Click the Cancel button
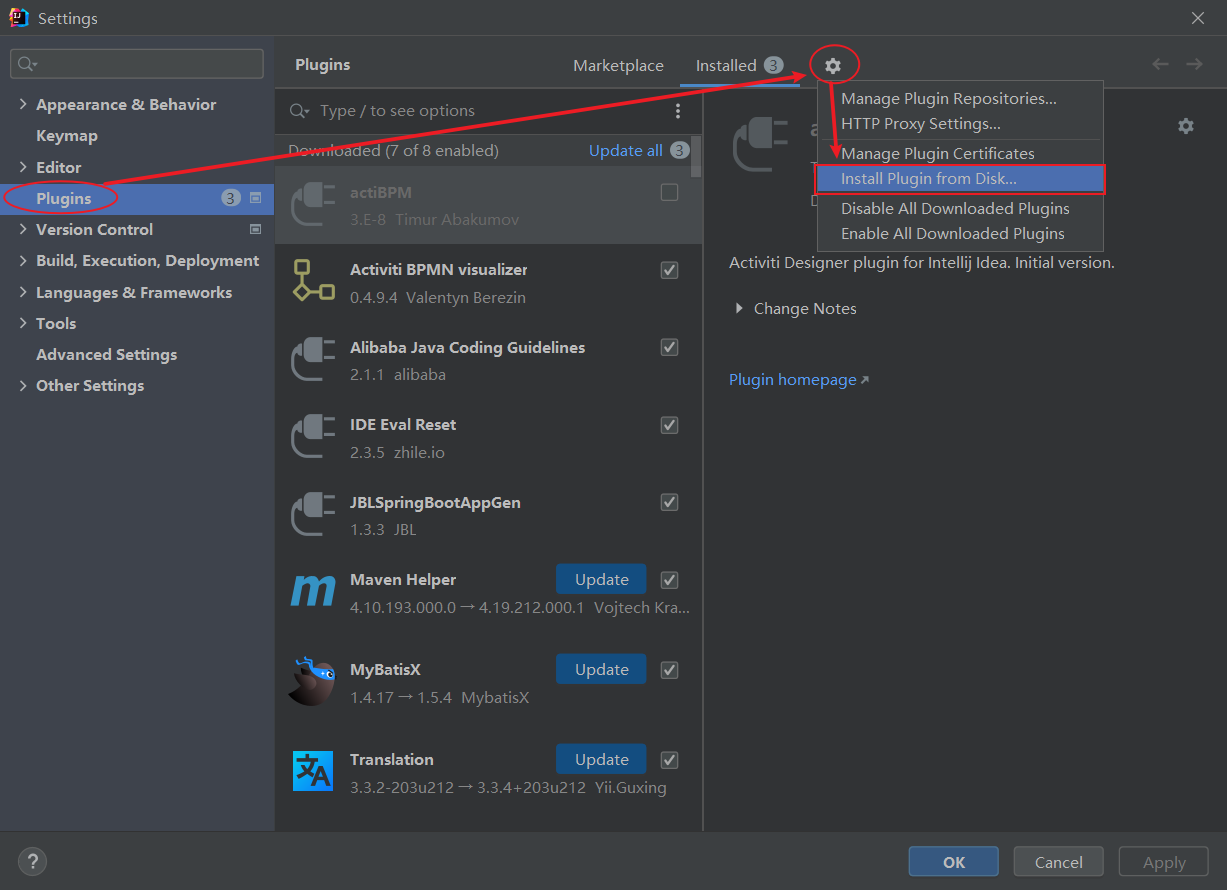This screenshot has height=890, width=1227. click(1059, 862)
